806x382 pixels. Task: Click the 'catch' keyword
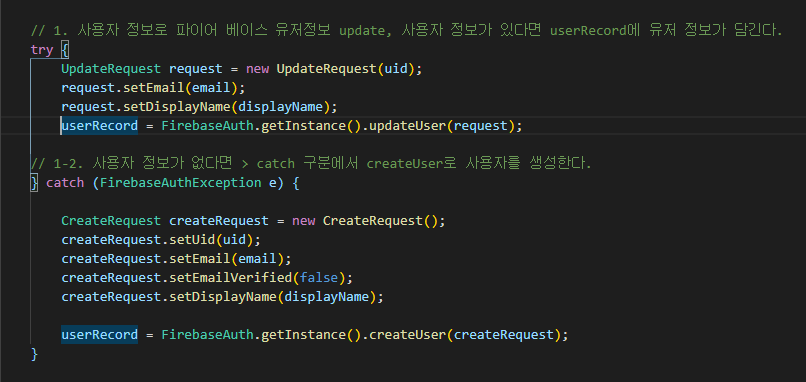(x=65, y=183)
